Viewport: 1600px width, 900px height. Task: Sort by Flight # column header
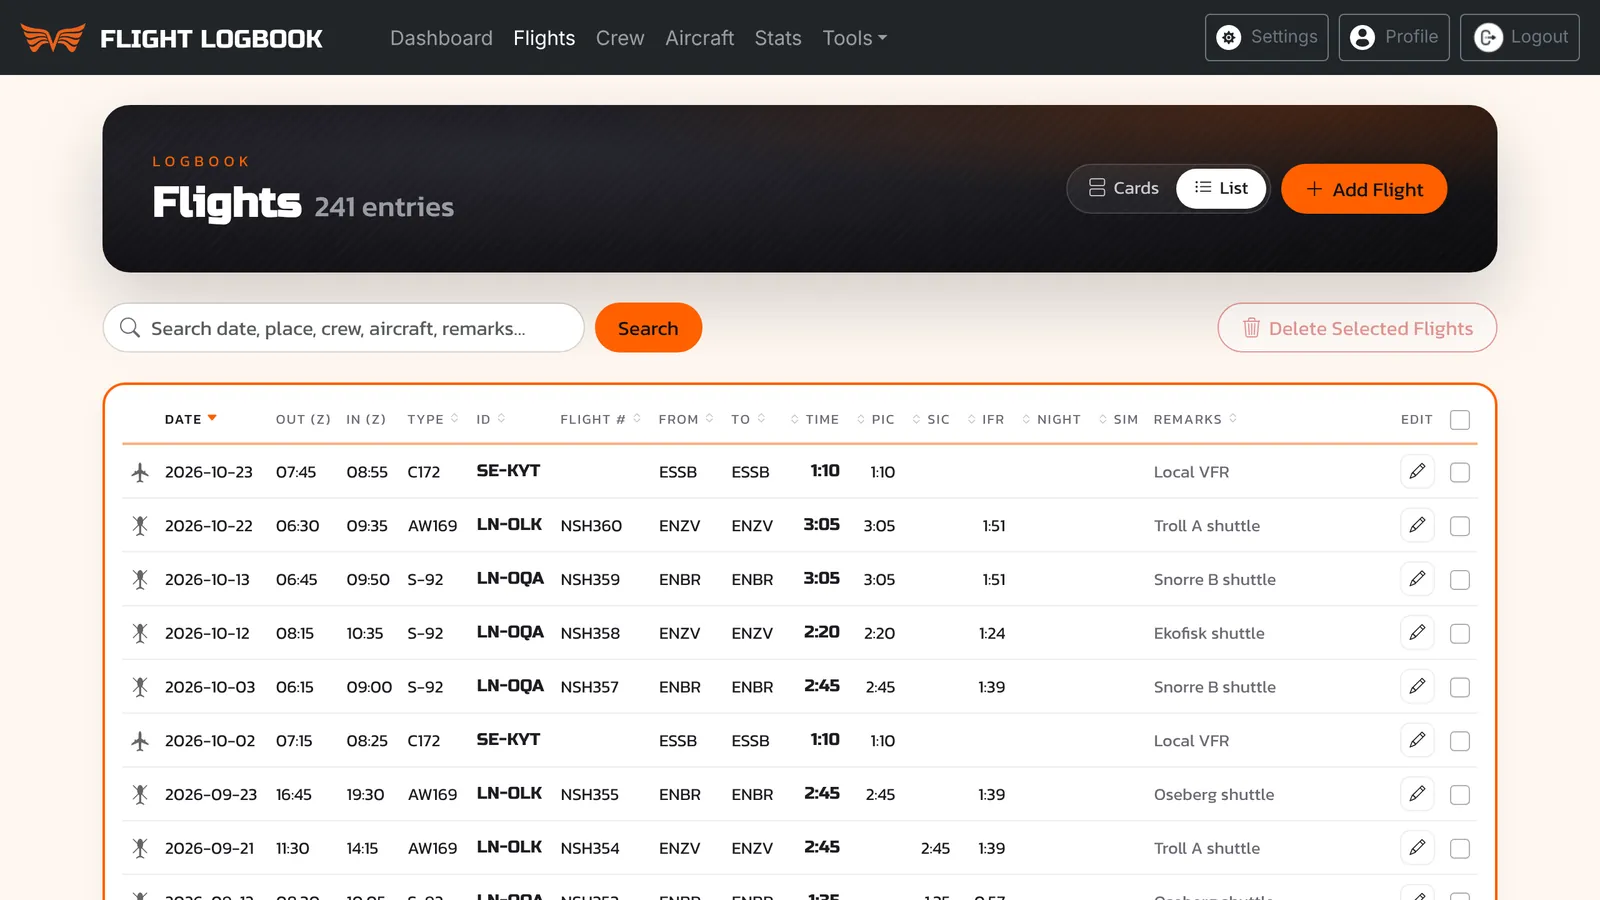point(601,419)
